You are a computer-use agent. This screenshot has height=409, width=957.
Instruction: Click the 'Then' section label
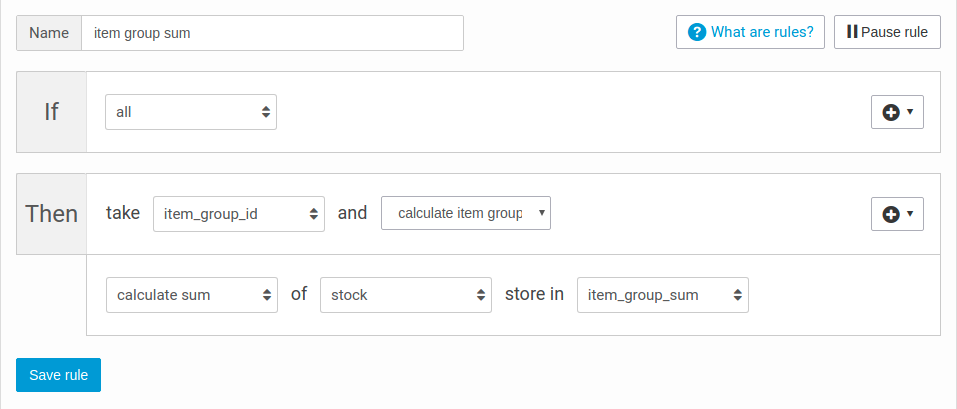coord(52,213)
